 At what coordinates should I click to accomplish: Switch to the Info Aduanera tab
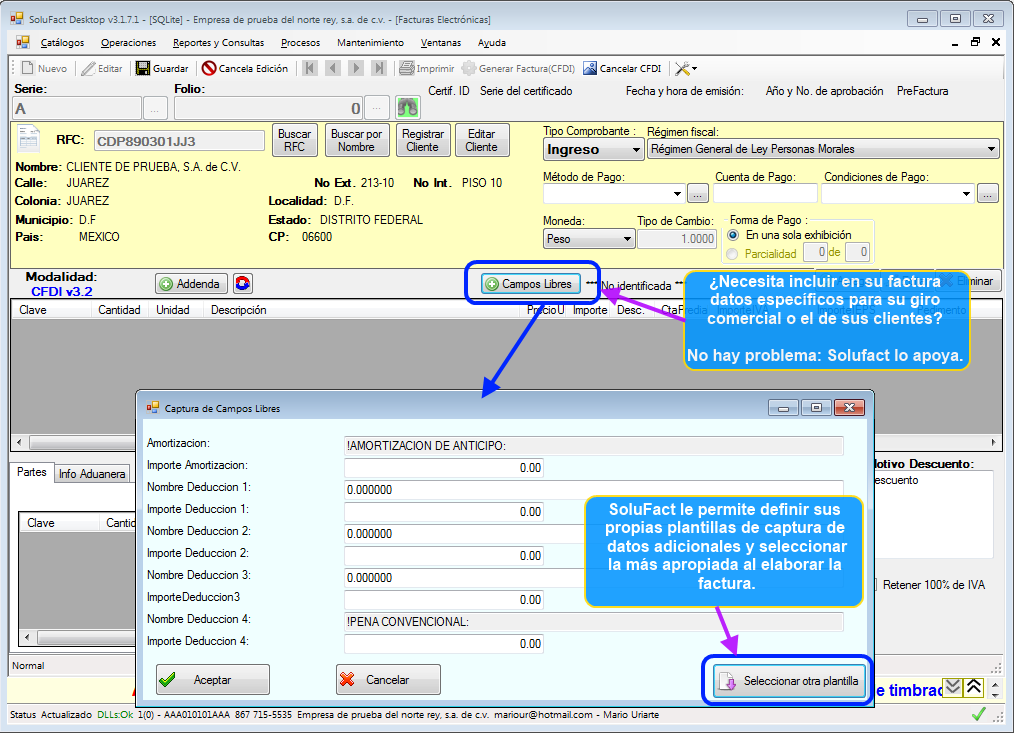tap(92, 474)
